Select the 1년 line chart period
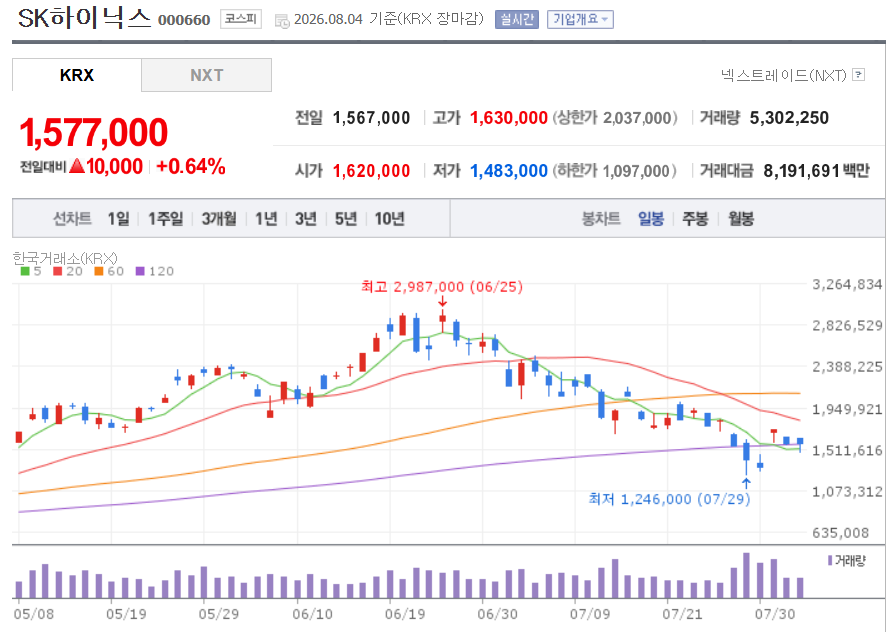The image size is (886, 632). tap(266, 218)
